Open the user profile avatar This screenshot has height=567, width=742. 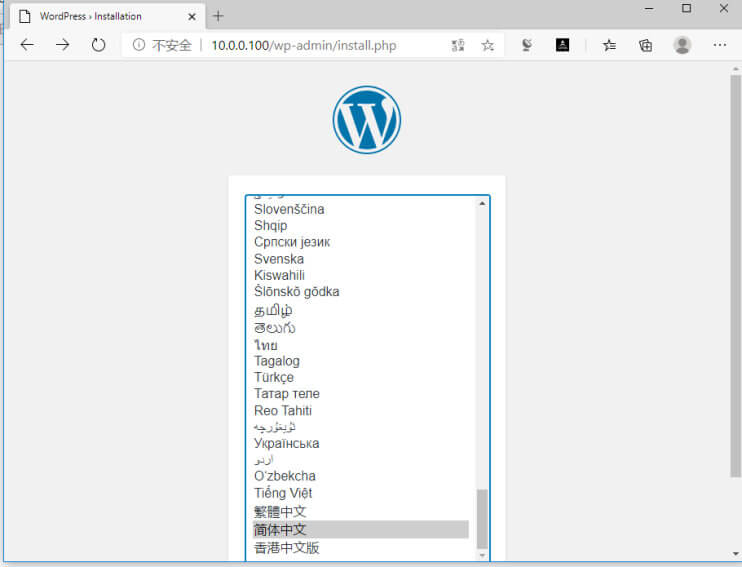point(682,45)
